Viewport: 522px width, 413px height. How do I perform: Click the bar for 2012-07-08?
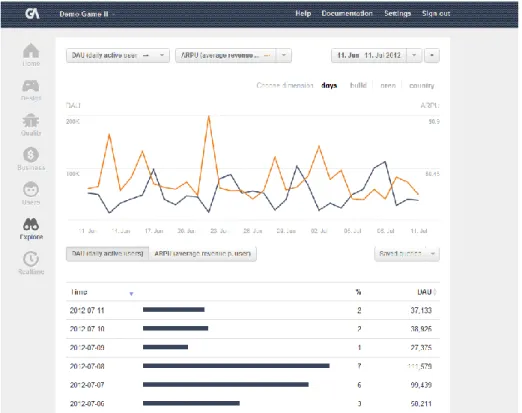click(236, 366)
